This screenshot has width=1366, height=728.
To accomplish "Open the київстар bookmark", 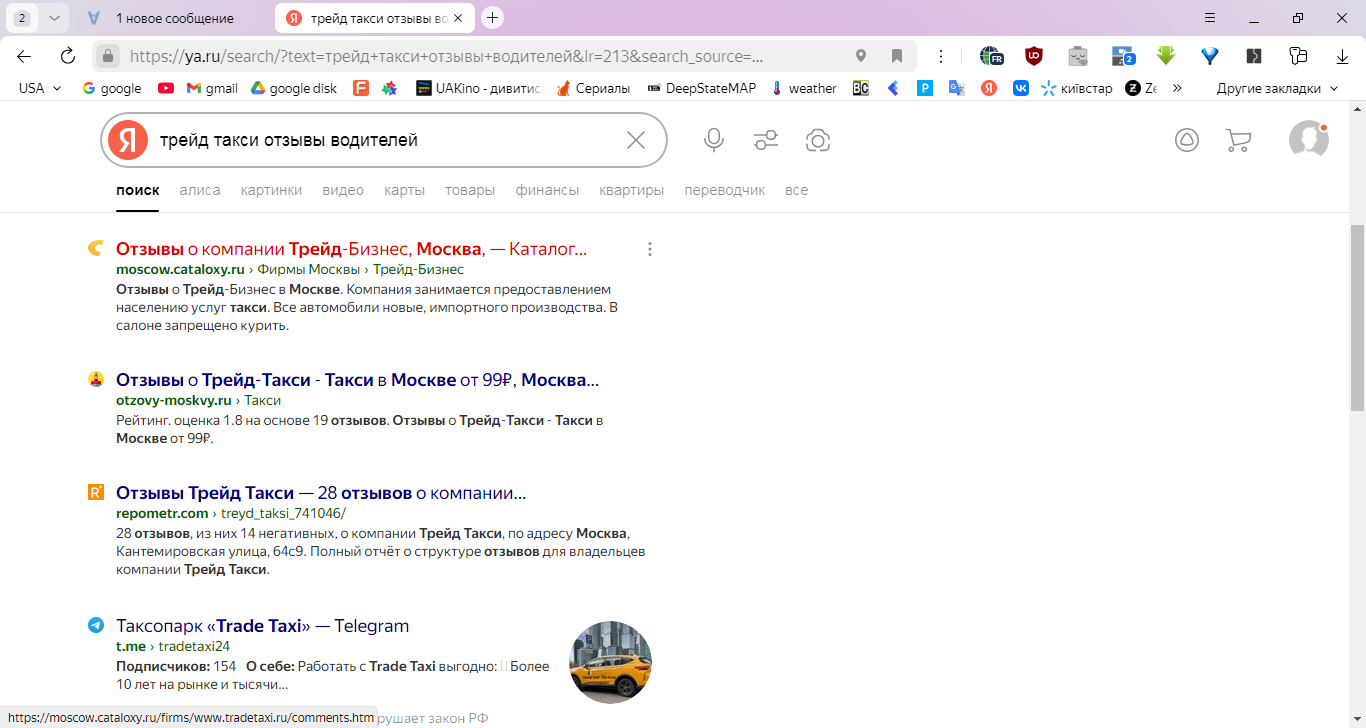I will point(1077,88).
